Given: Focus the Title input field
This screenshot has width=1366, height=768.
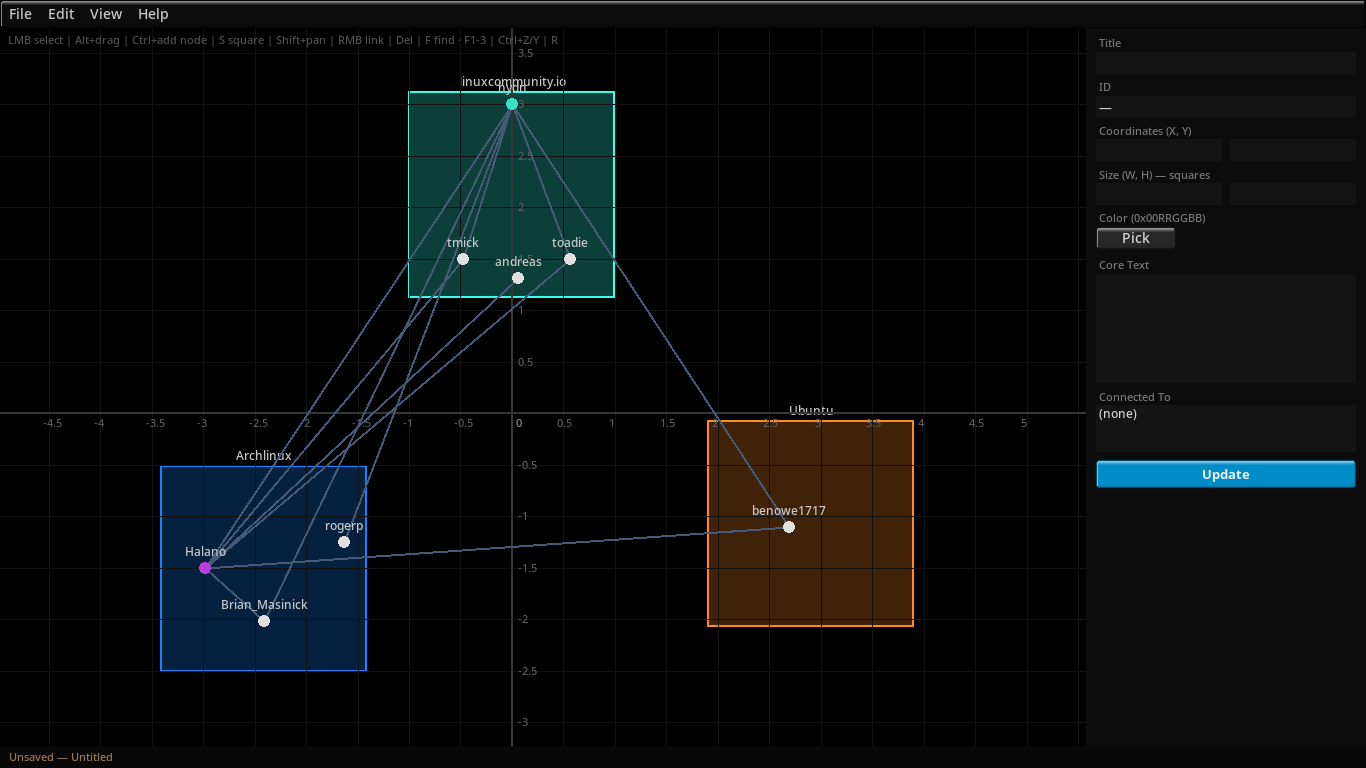Looking at the screenshot, I should [1226, 63].
